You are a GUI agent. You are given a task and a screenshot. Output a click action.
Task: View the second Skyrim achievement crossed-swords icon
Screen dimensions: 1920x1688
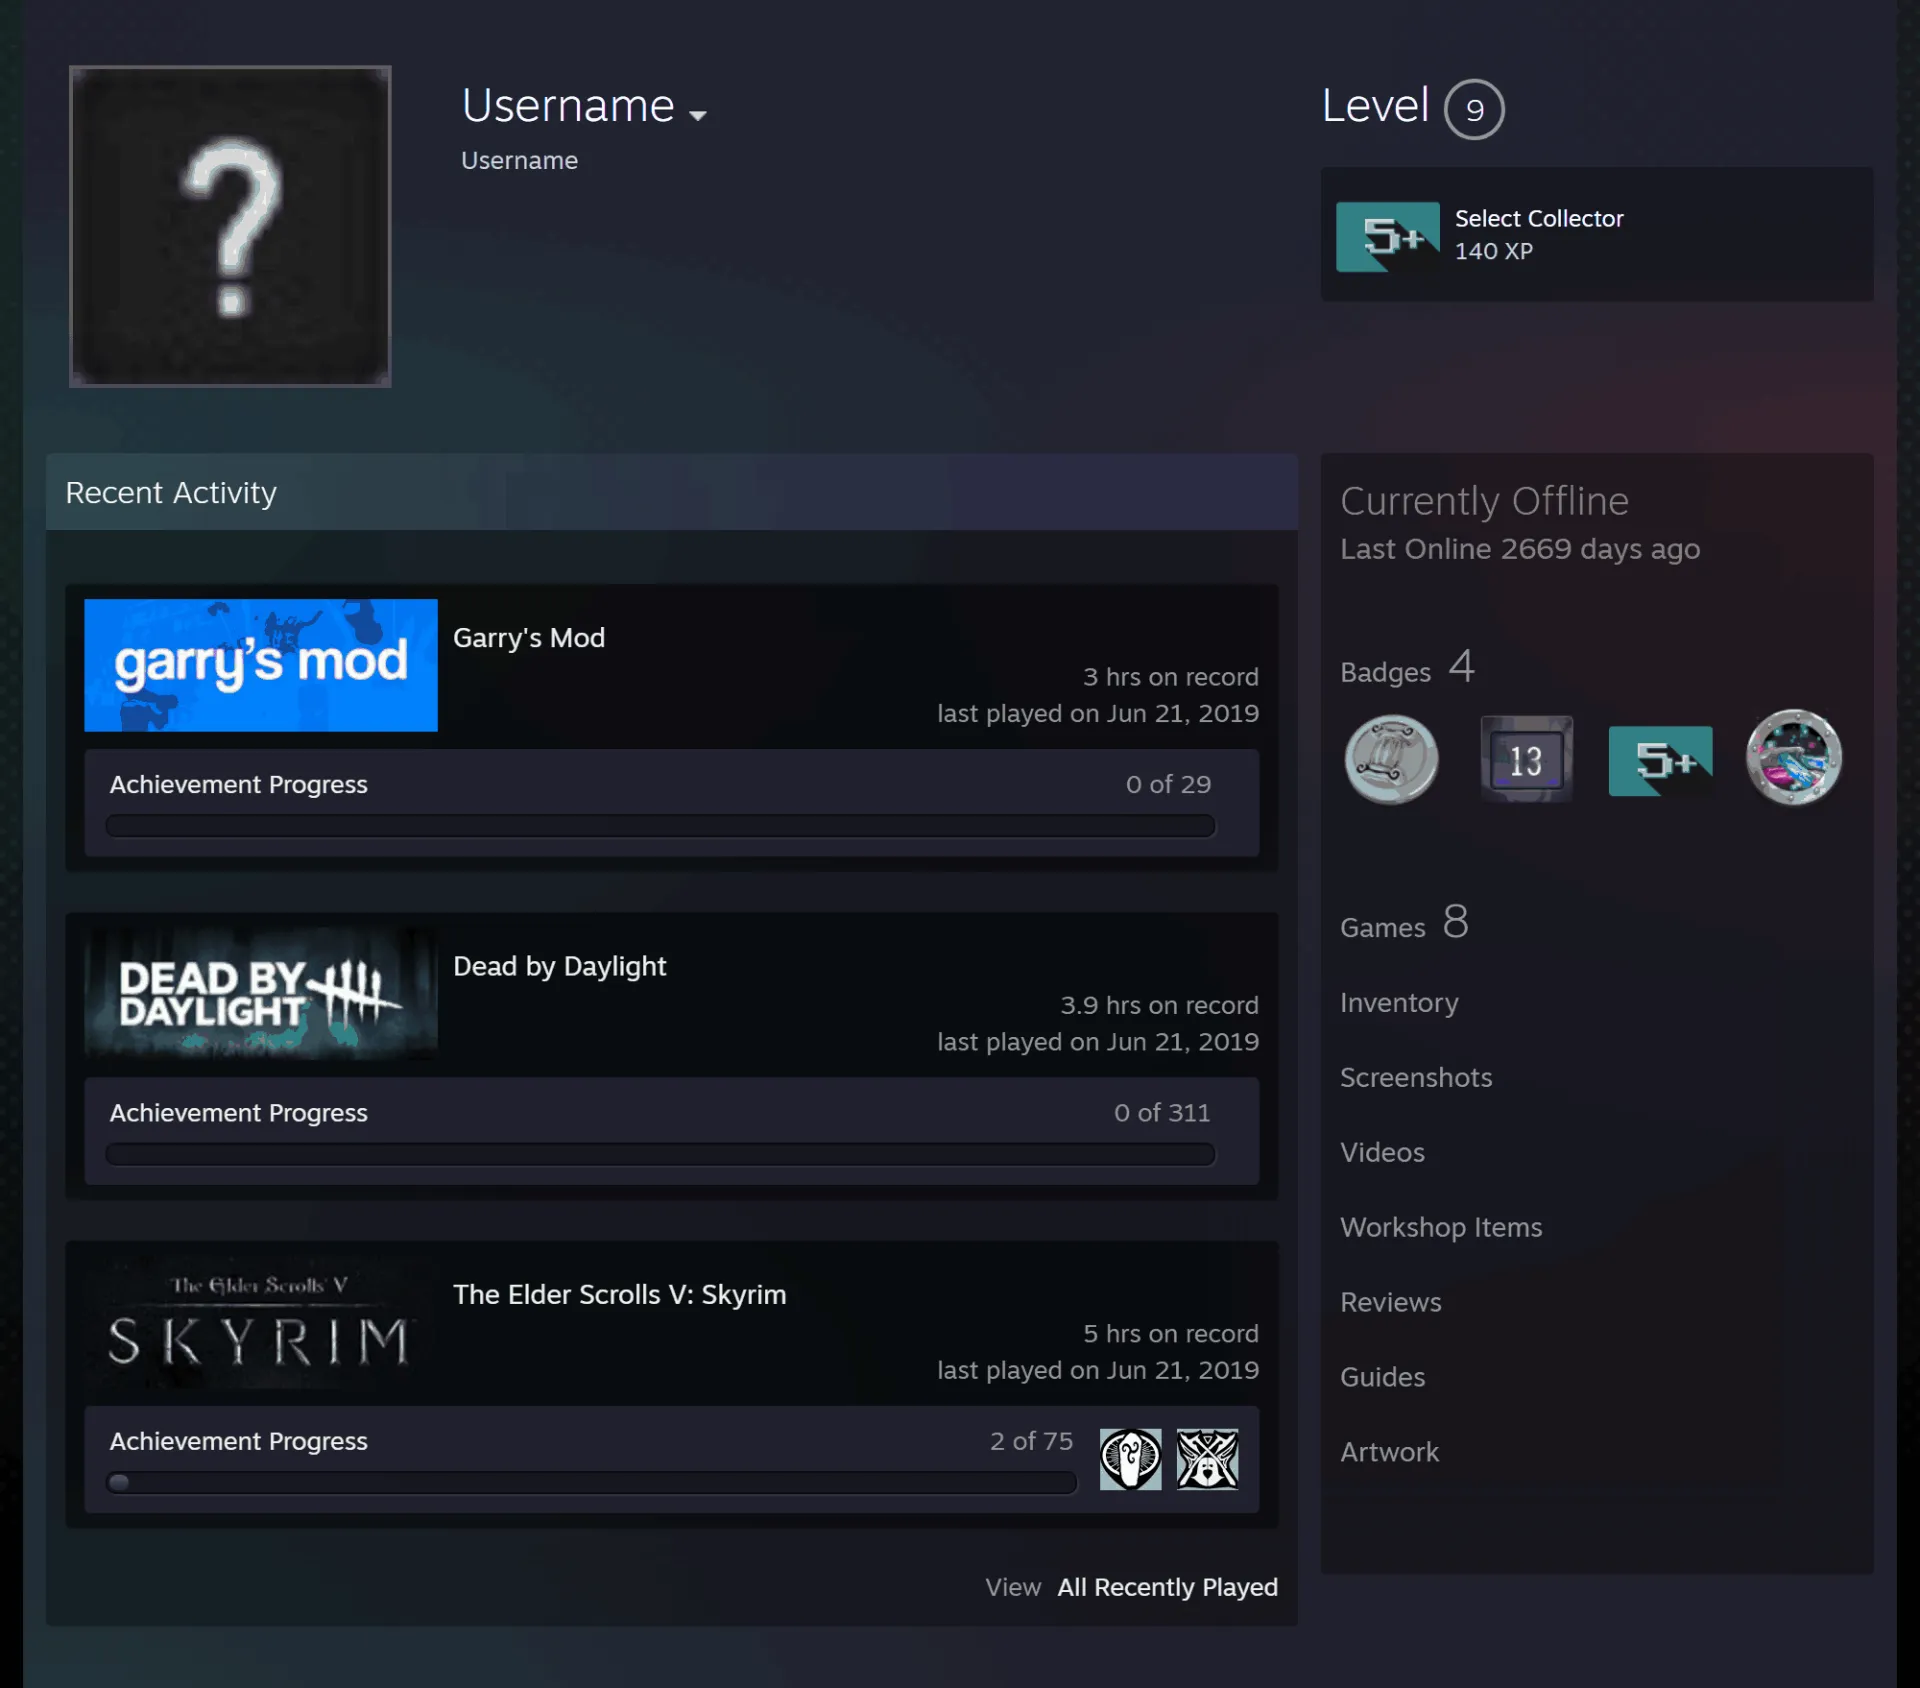(x=1207, y=1459)
